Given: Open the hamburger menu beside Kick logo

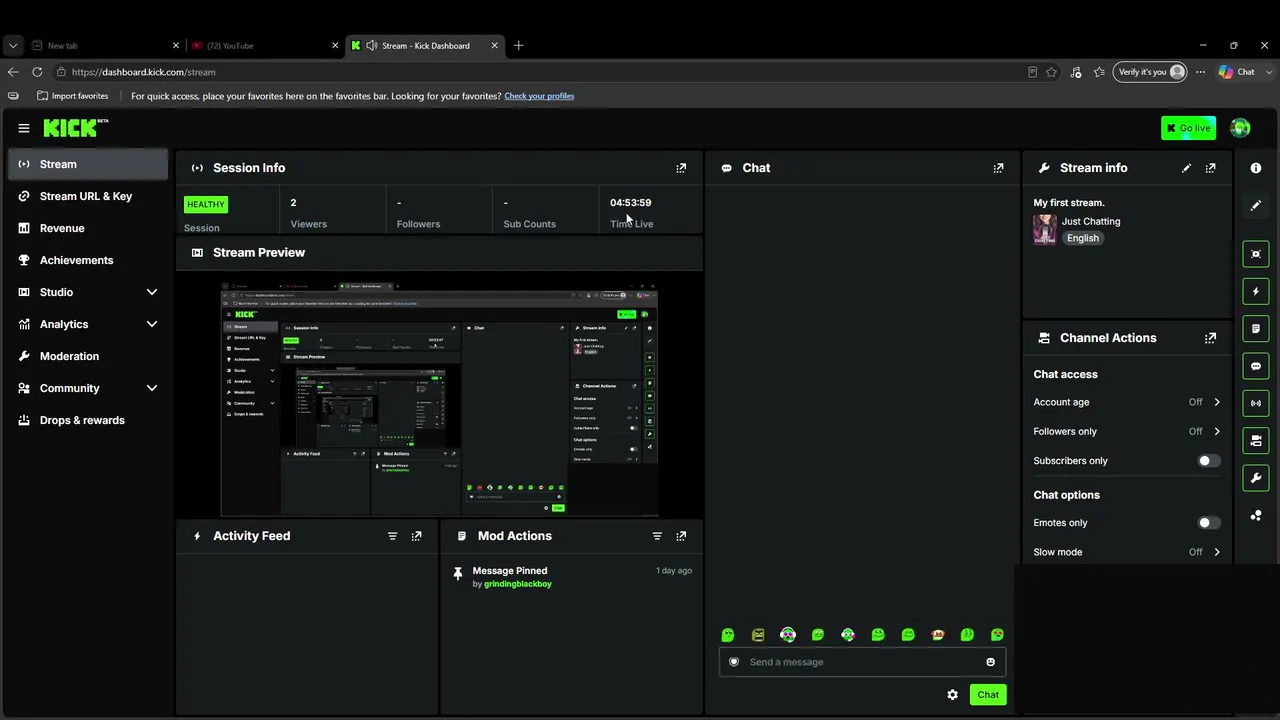Looking at the screenshot, I should pyautogui.click(x=24, y=128).
